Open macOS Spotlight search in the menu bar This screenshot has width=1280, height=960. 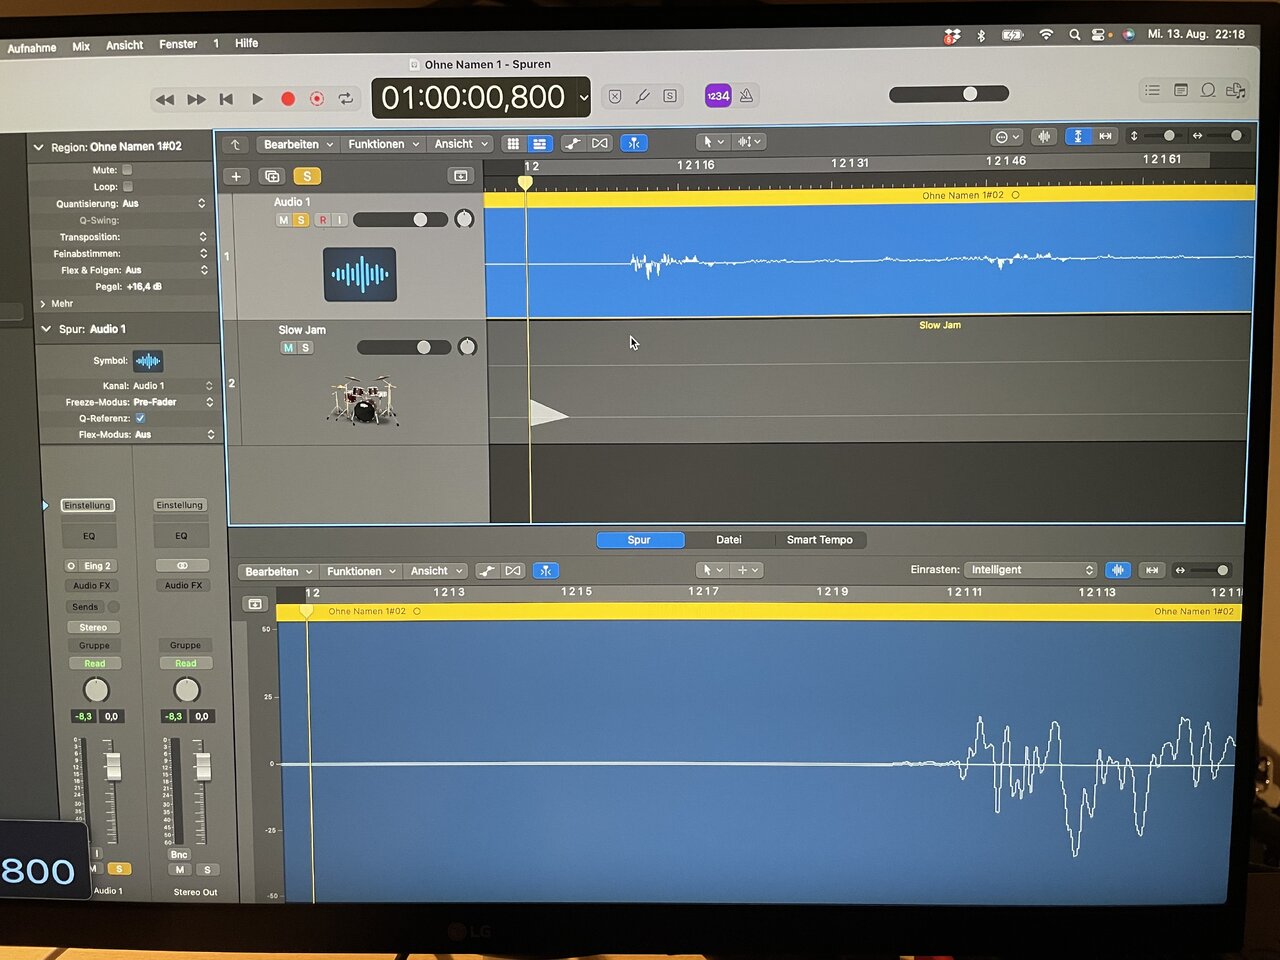1074,34
